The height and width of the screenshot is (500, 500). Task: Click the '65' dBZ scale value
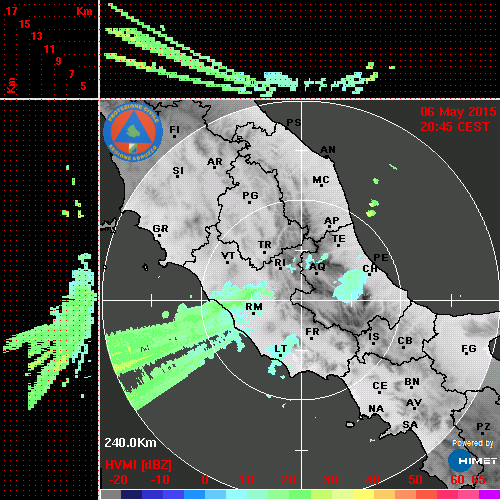point(479,480)
